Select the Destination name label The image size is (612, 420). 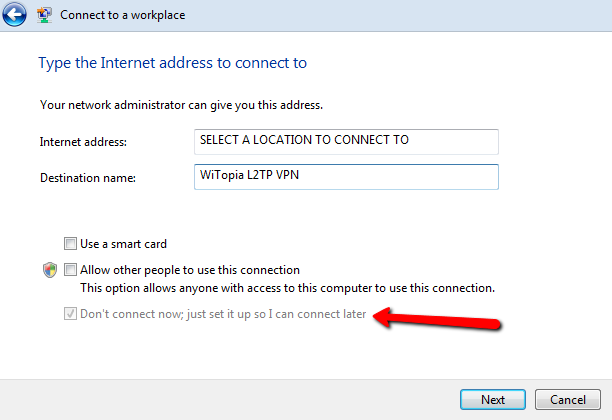(x=88, y=178)
